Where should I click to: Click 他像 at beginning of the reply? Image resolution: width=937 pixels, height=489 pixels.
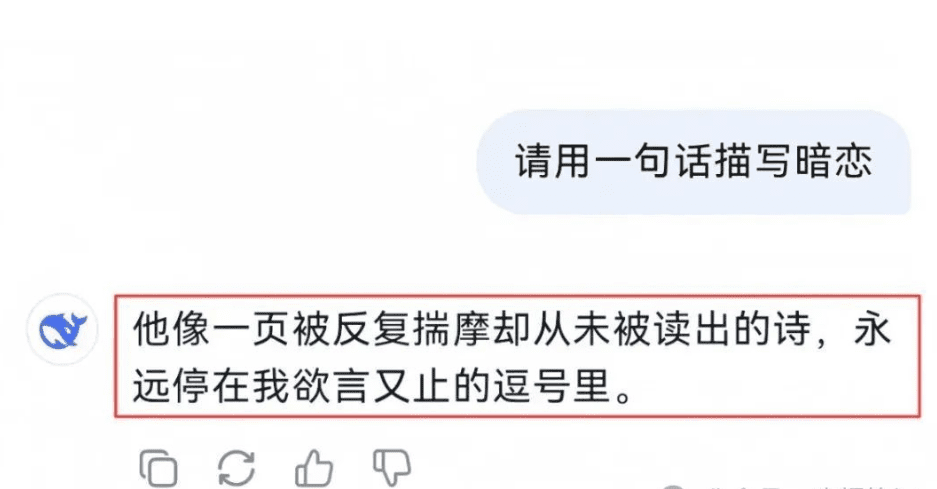172,329
